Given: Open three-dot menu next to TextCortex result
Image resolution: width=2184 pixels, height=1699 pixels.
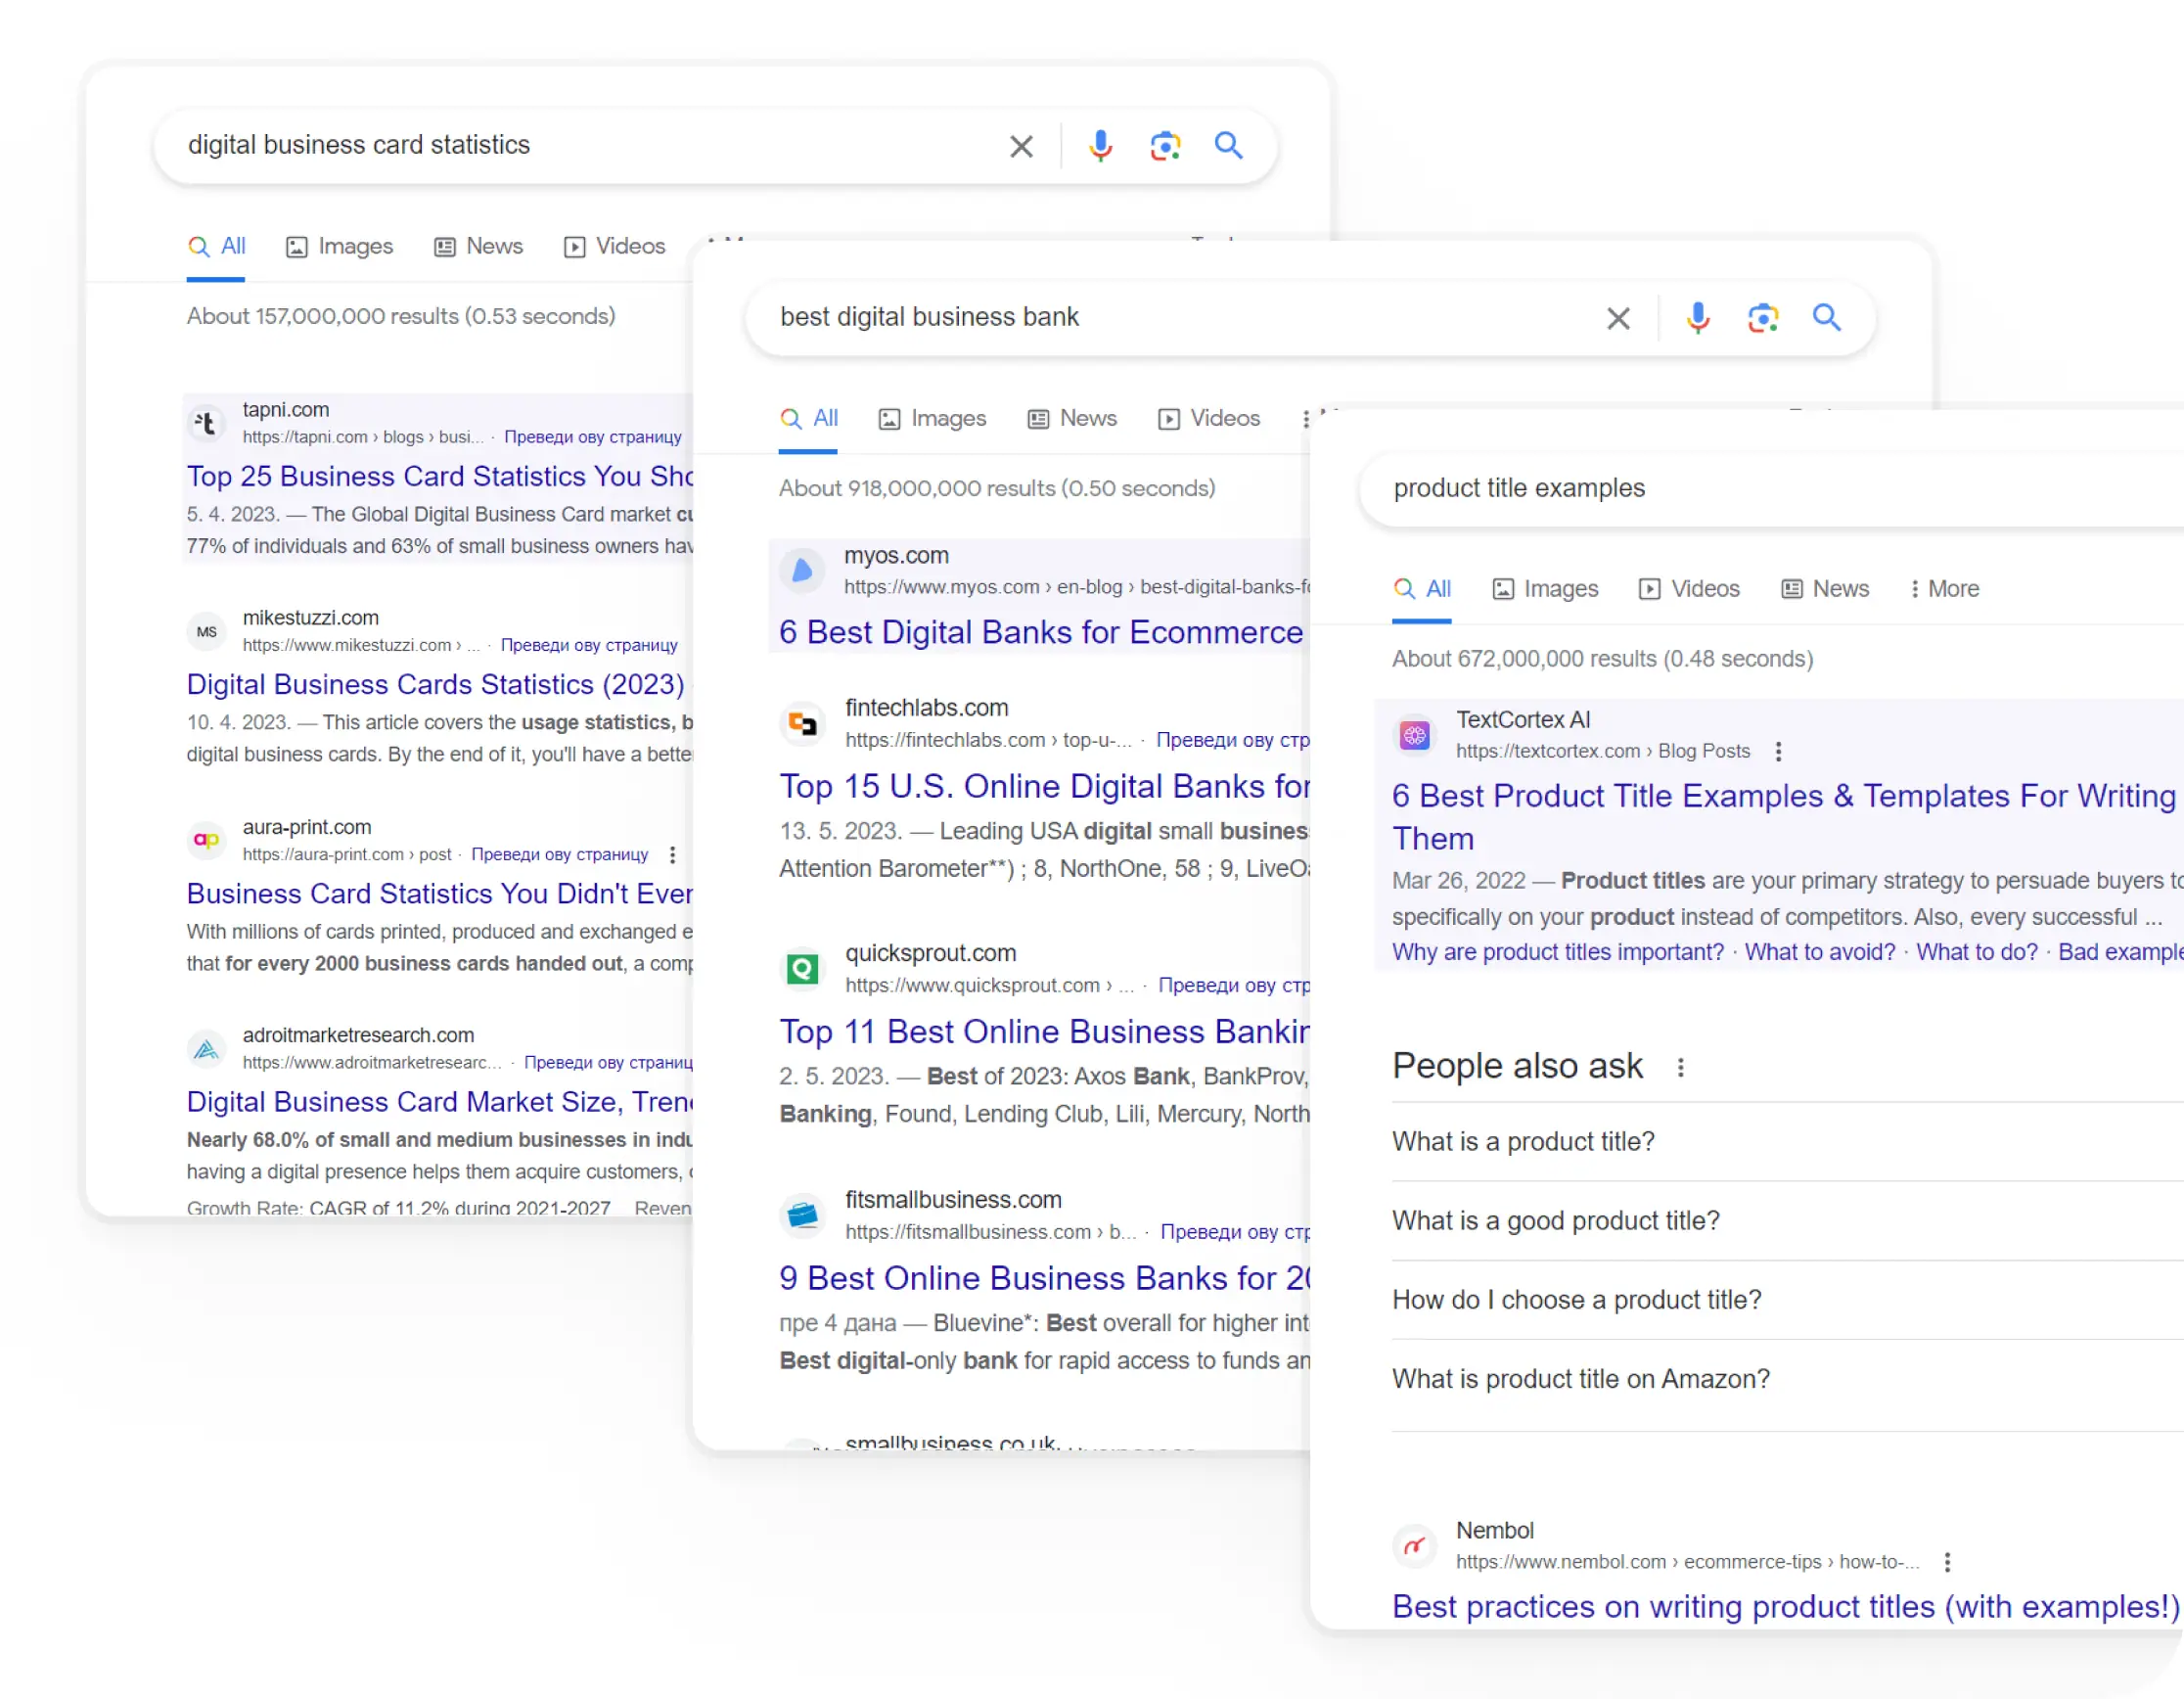Looking at the screenshot, I should (x=1778, y=751).
